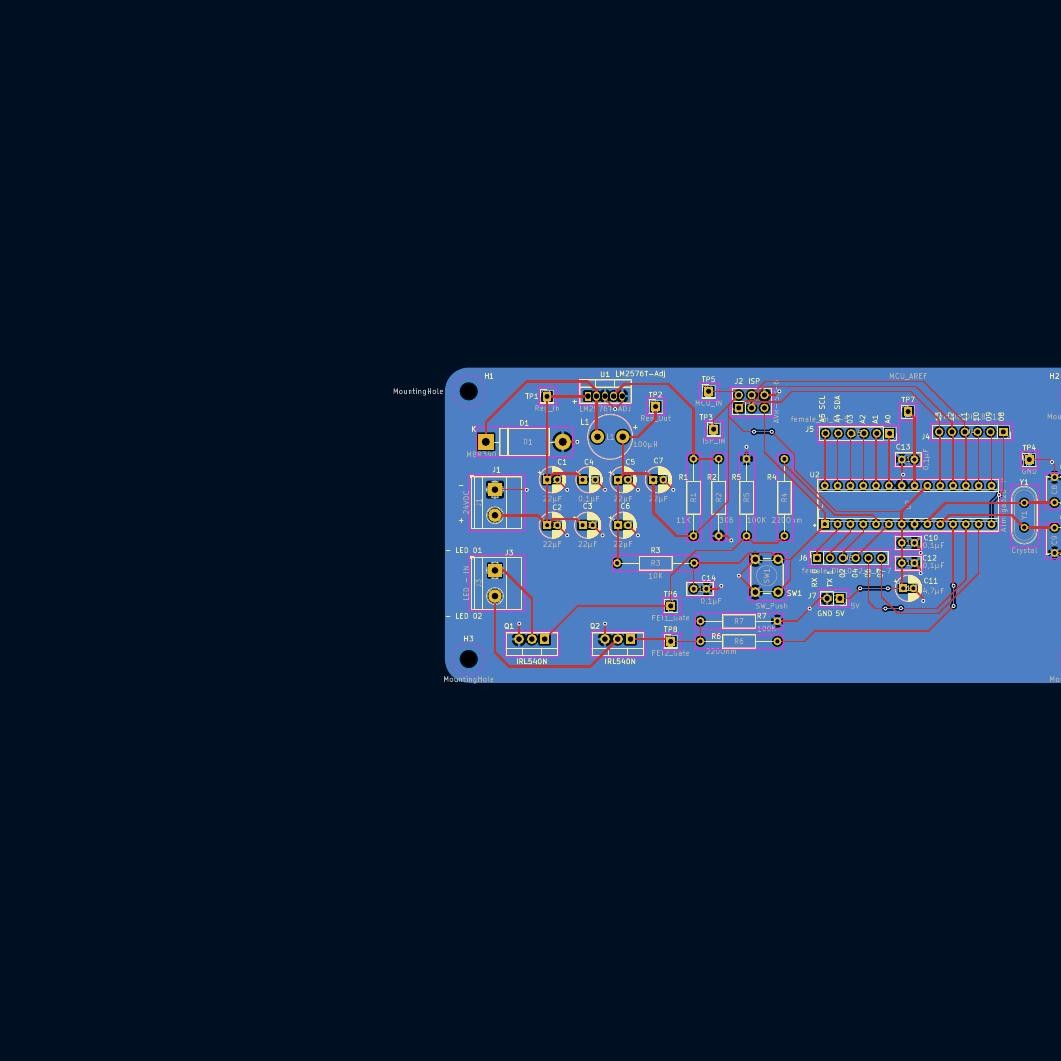The height and width of the screenshot is (1061, 1061).
Task: Click the TP1 Reg_In test point pad
Action: 547,397
